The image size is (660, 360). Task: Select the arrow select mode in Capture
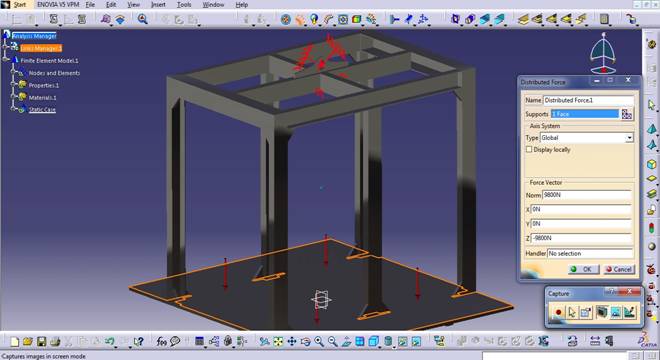pyautogui.click(x=572, y=312)
